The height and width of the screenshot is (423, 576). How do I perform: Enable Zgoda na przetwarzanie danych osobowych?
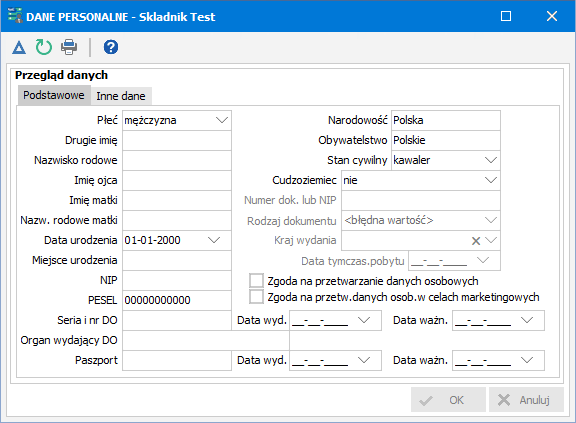coord(256,281)
